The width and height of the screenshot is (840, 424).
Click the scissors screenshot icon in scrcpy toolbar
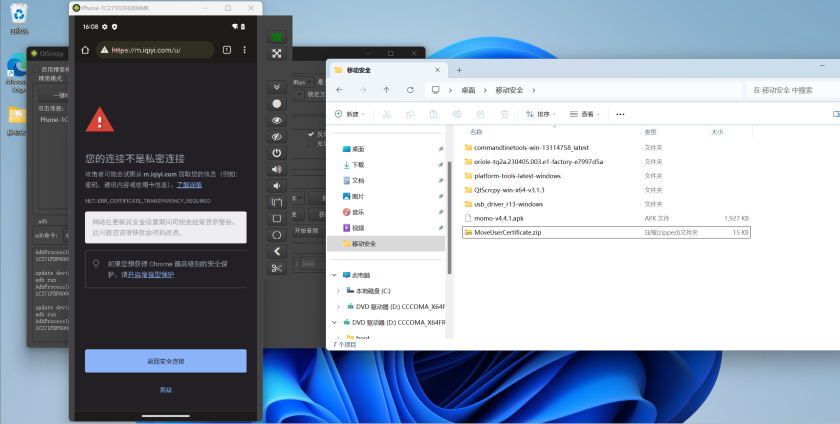pos(277,267)
